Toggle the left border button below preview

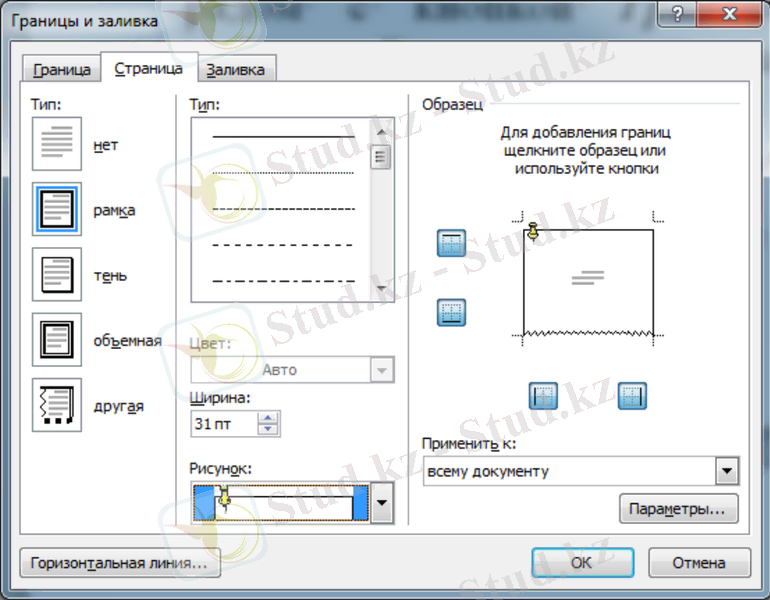click(543, 396)
